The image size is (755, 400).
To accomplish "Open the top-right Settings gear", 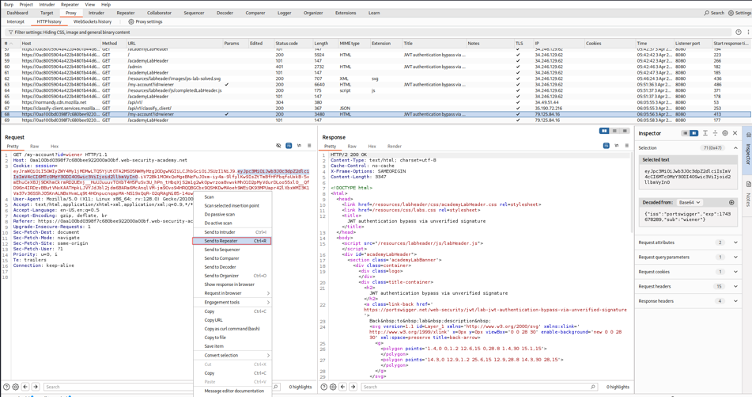I will [x=740, y=13].
